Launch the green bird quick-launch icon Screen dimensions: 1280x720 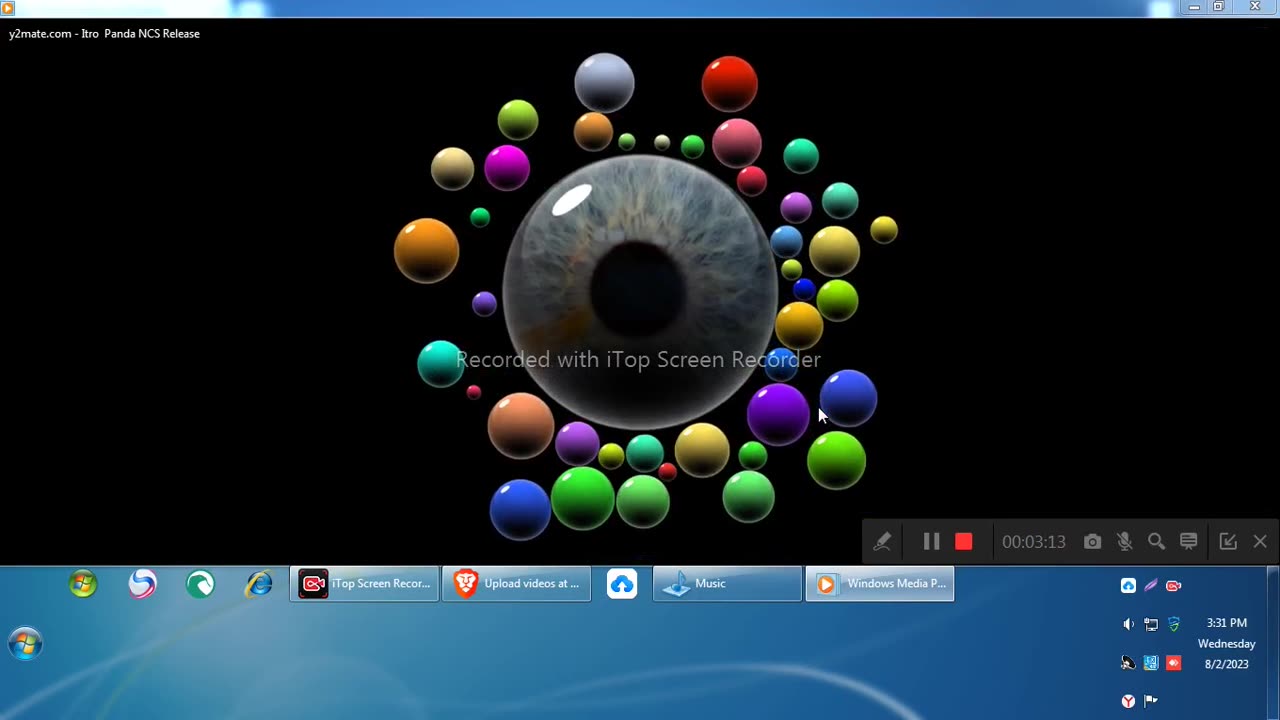[200, 584]
